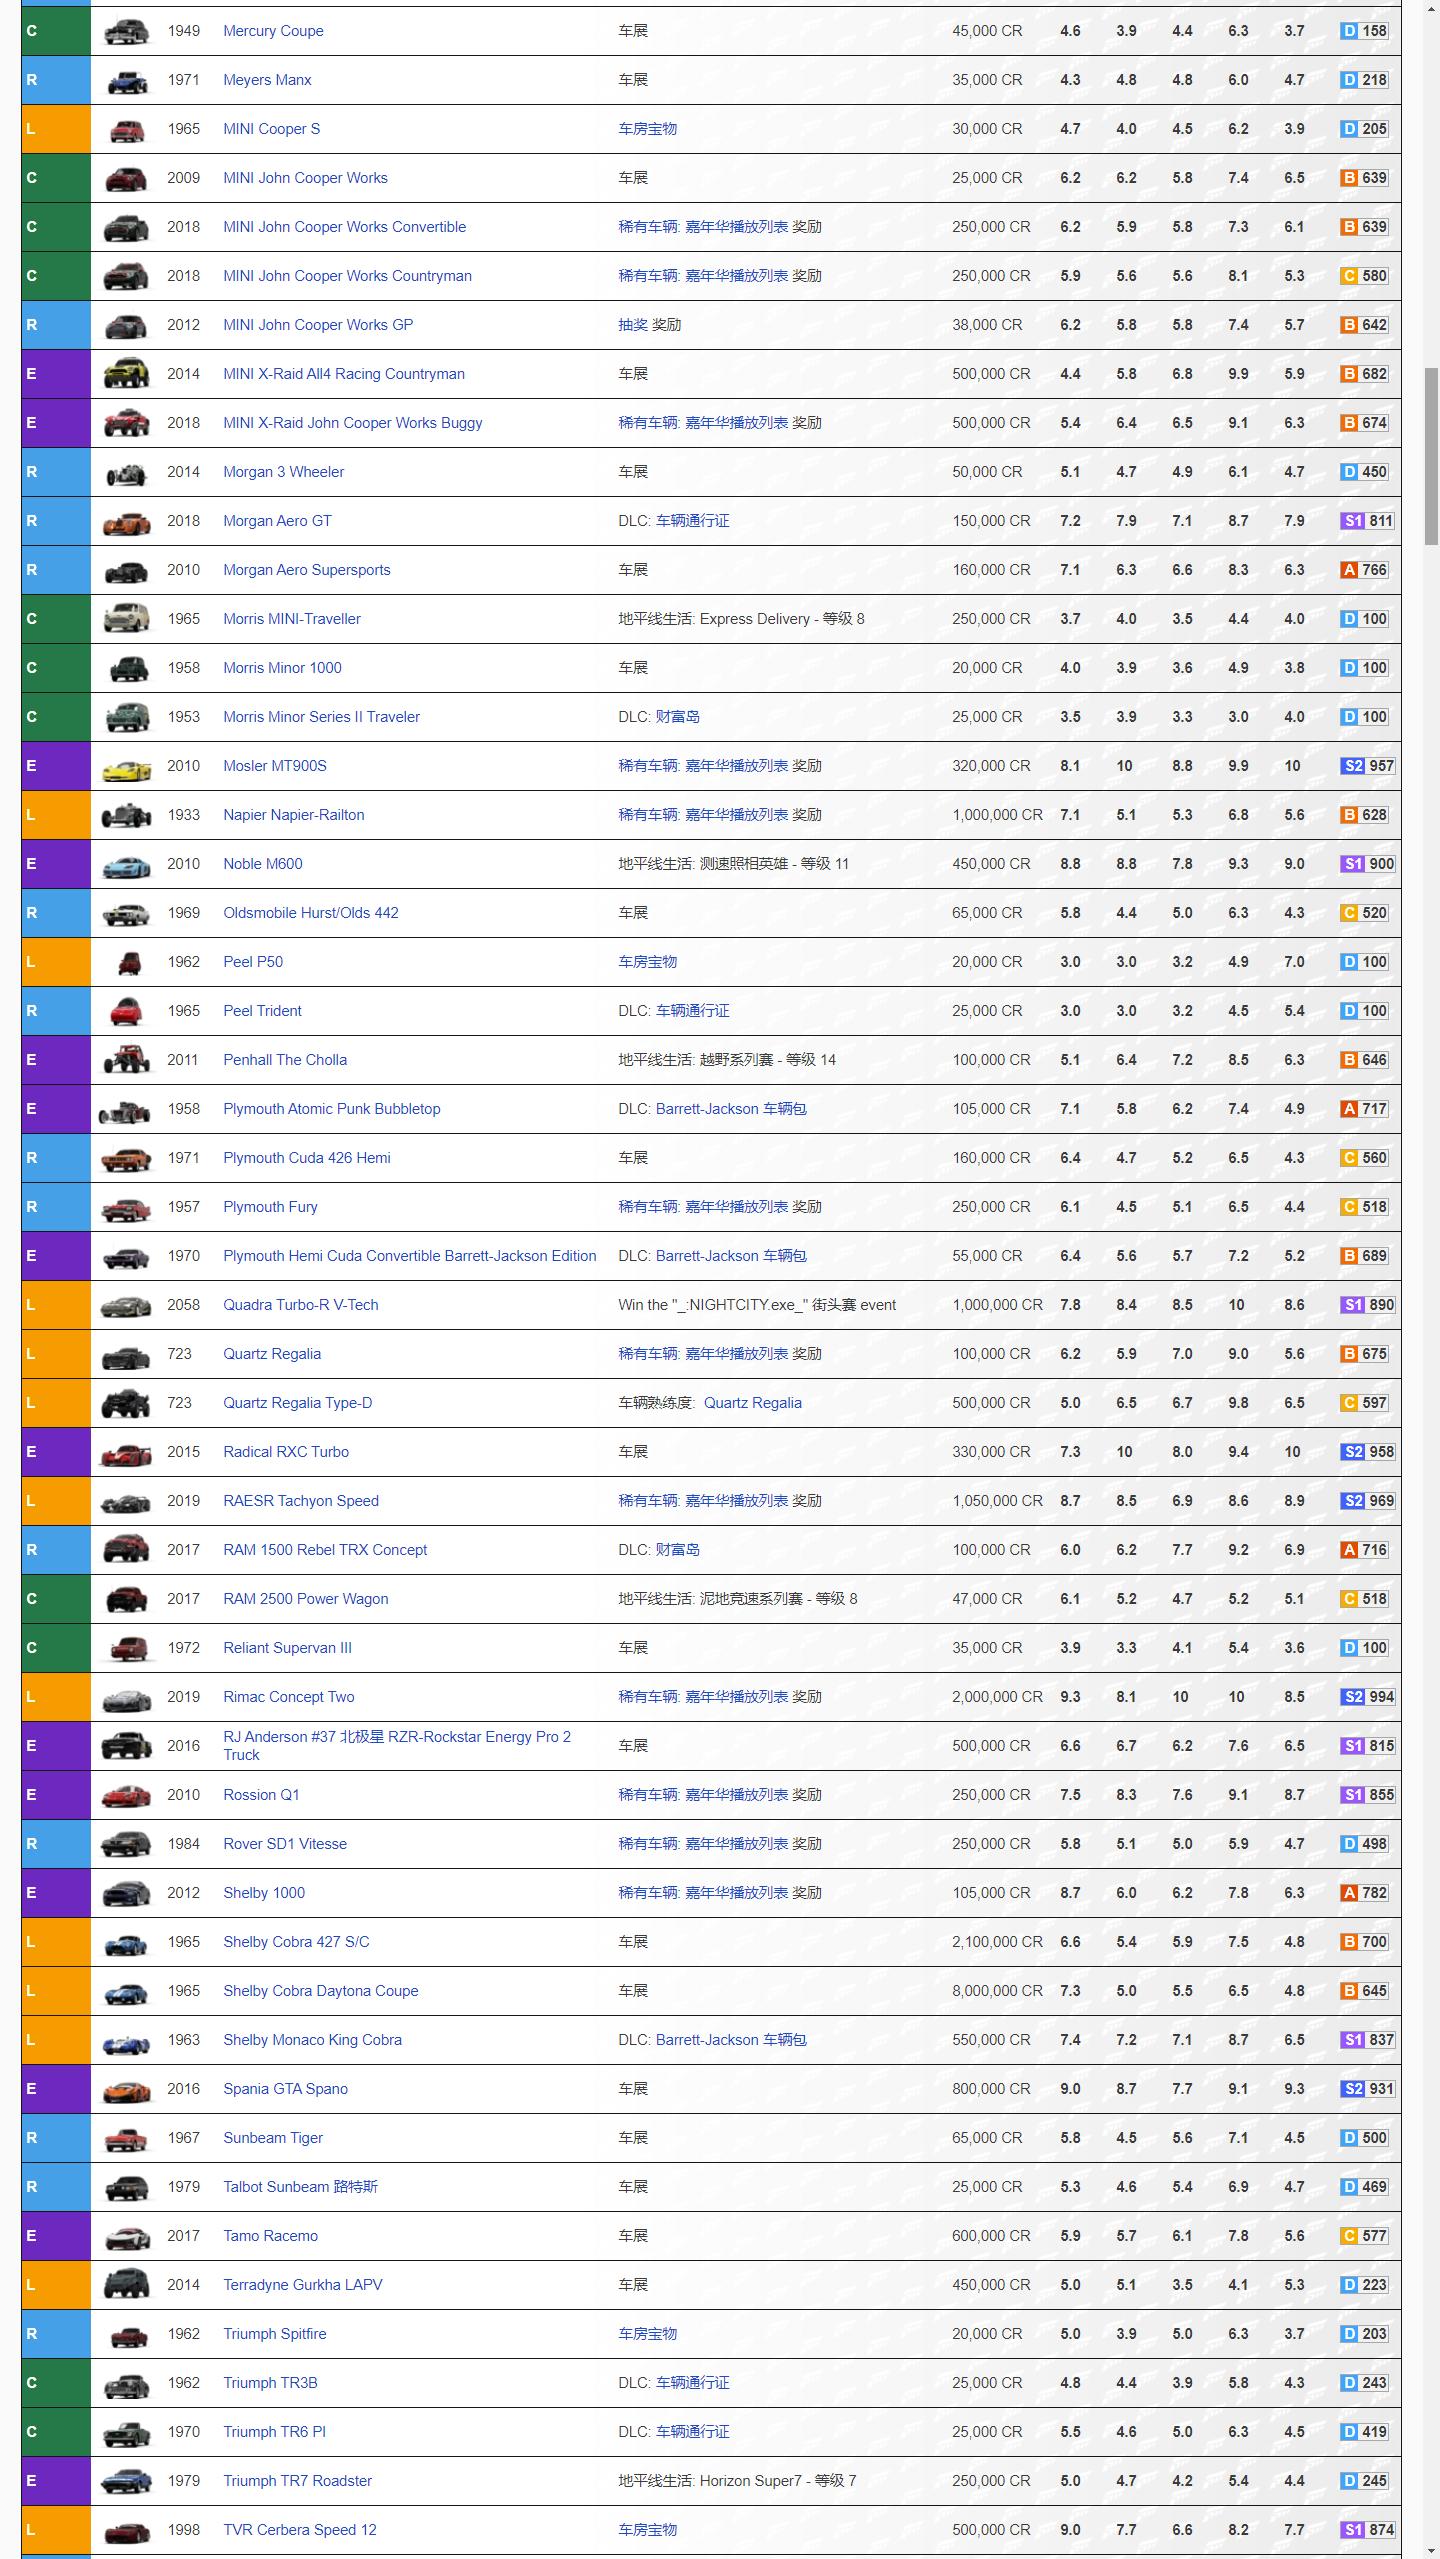Click Barrett-Jackson 车辆包 link in Shelby Monaco row

[x=731, y=2040]
